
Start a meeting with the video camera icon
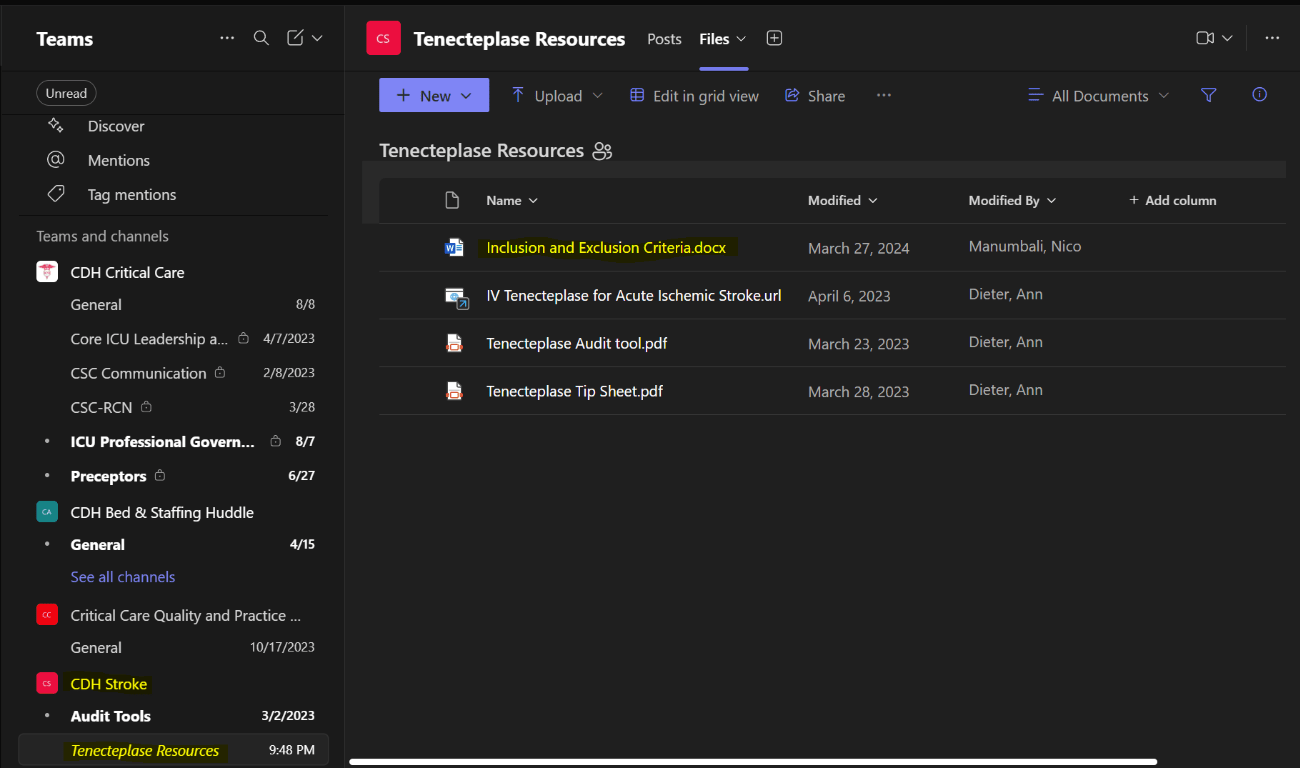pos(1205,38)
